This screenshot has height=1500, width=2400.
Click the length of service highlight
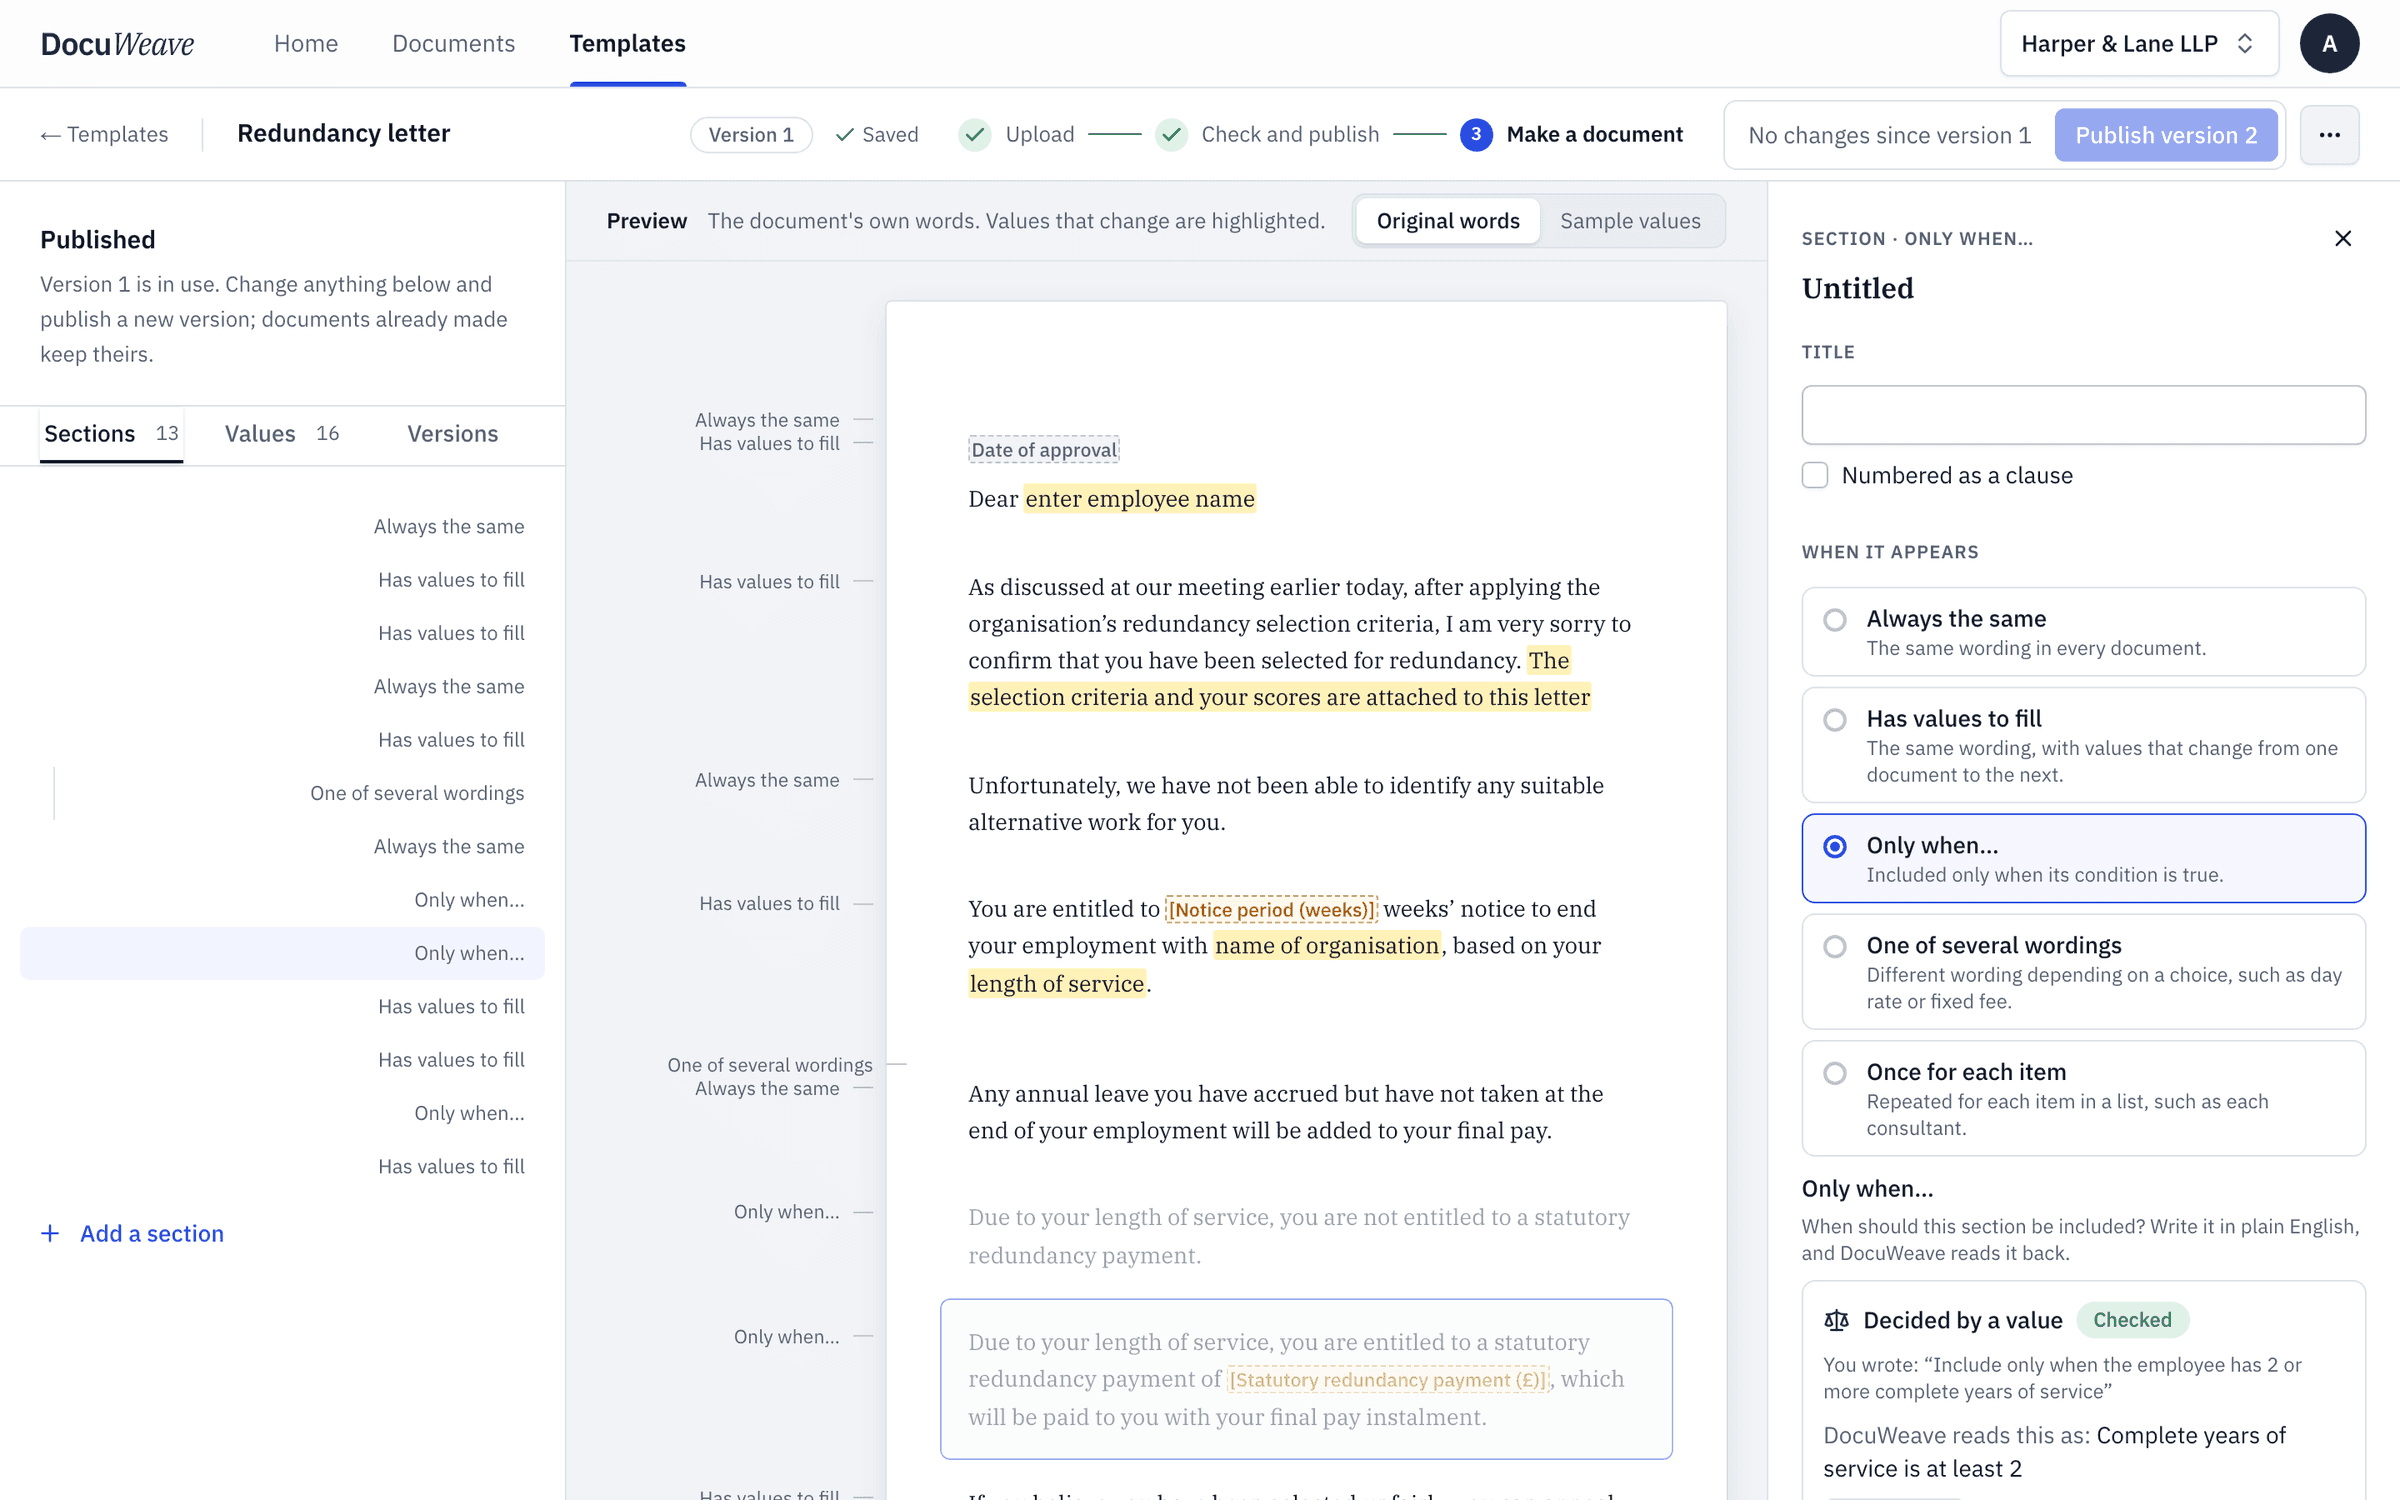click(x=1056, y=984)
